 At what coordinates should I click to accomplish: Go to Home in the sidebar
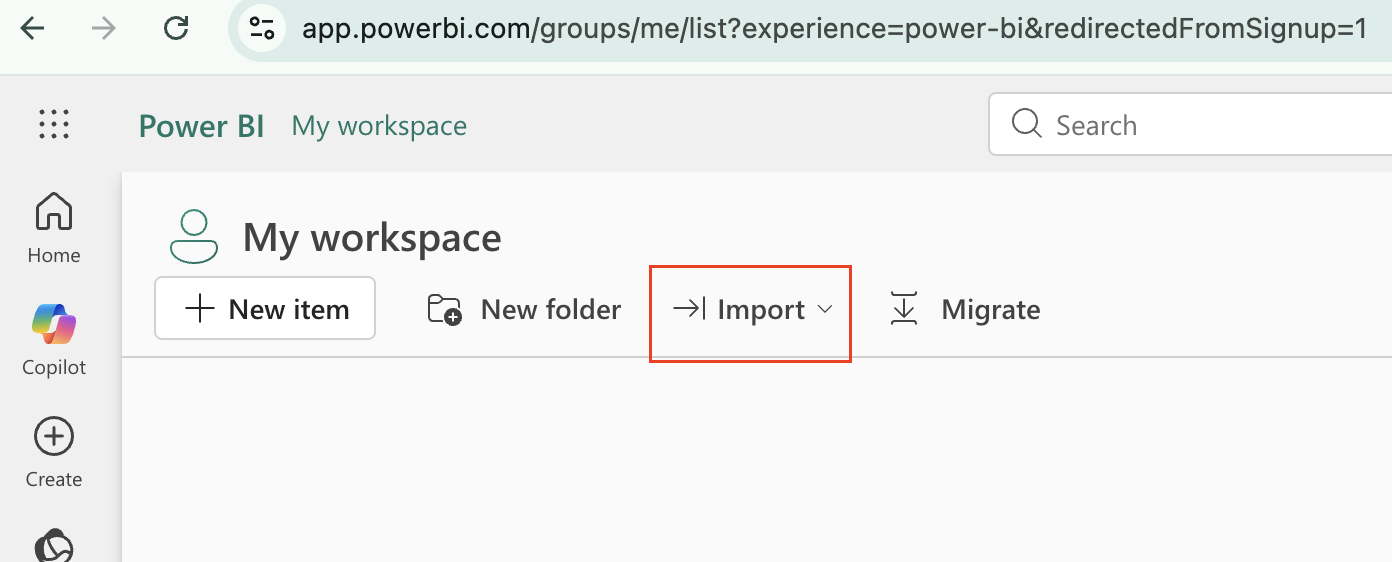(x=54, y=228)
